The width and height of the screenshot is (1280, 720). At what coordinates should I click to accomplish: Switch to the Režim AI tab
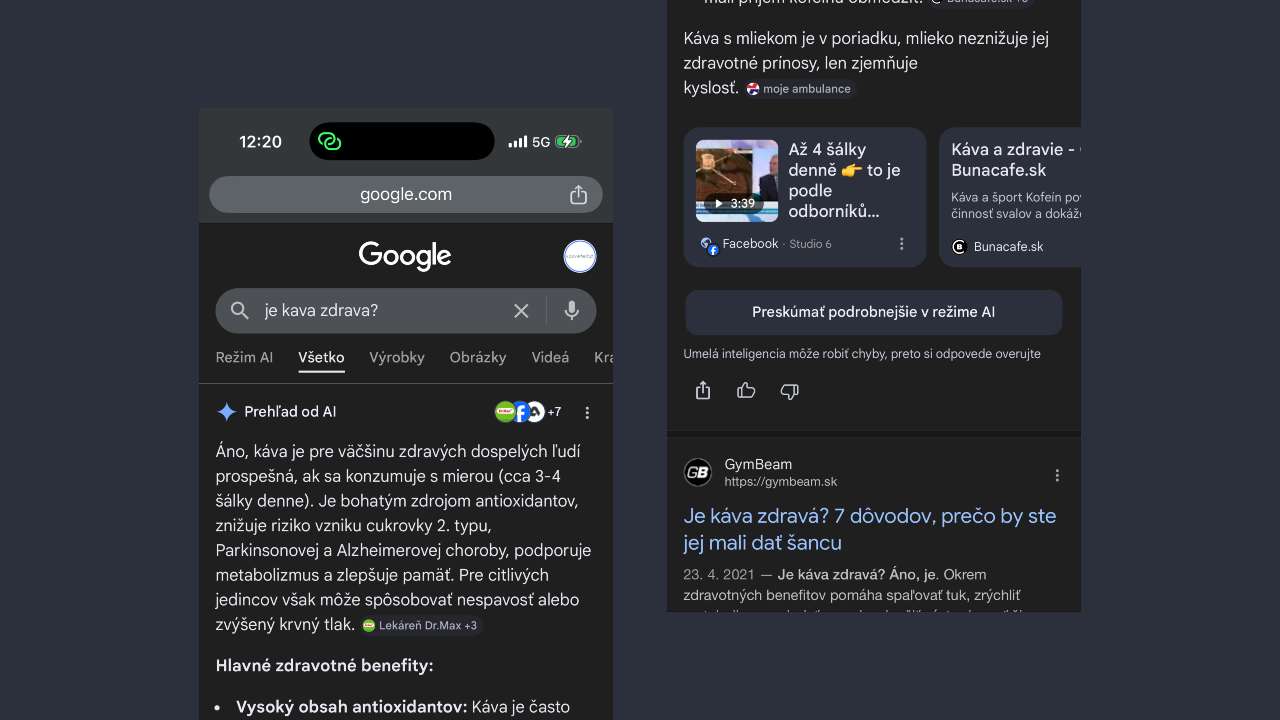[x=244, y=357]
